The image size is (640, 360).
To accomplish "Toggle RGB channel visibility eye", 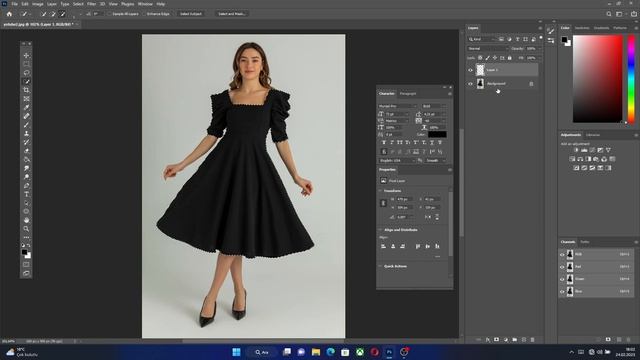I will tap(562, 254).
